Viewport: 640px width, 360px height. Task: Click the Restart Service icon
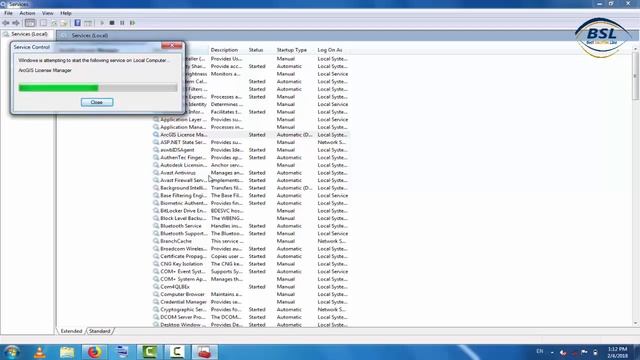click(132, 23)
